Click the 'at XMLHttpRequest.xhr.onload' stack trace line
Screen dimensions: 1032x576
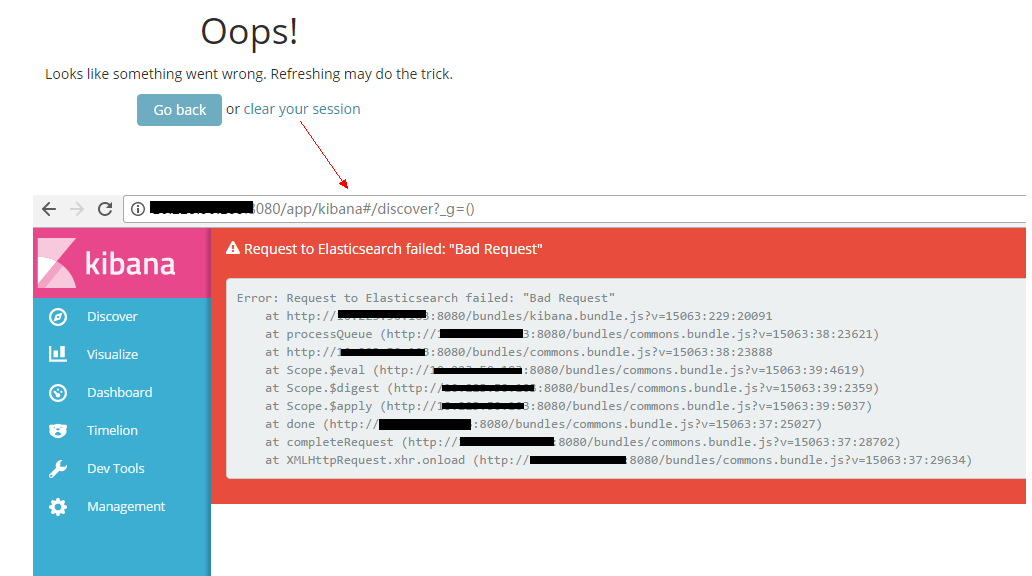click(x=619, y=460)
